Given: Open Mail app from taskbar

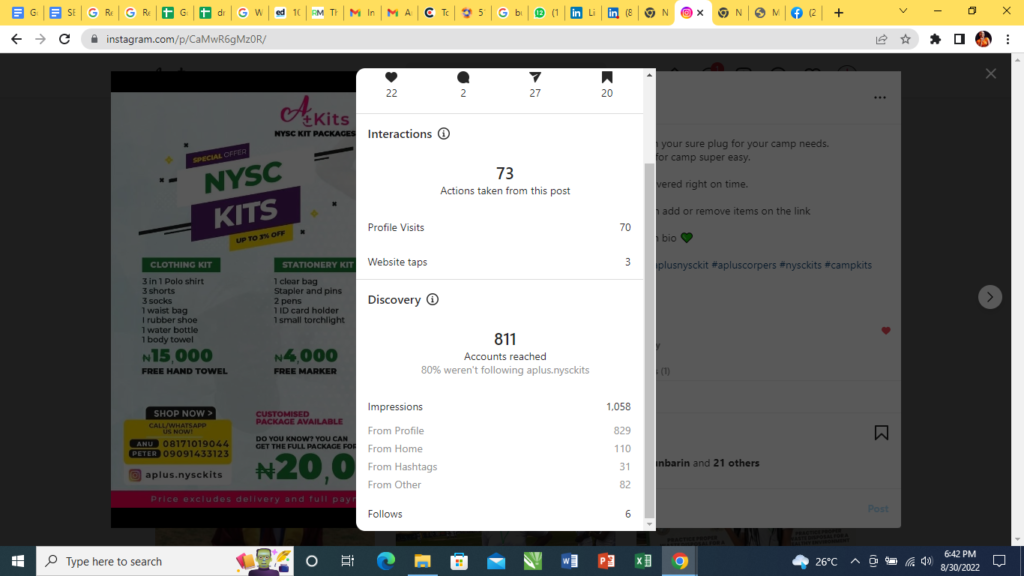Looking at the screenshot, I should 496,561.
